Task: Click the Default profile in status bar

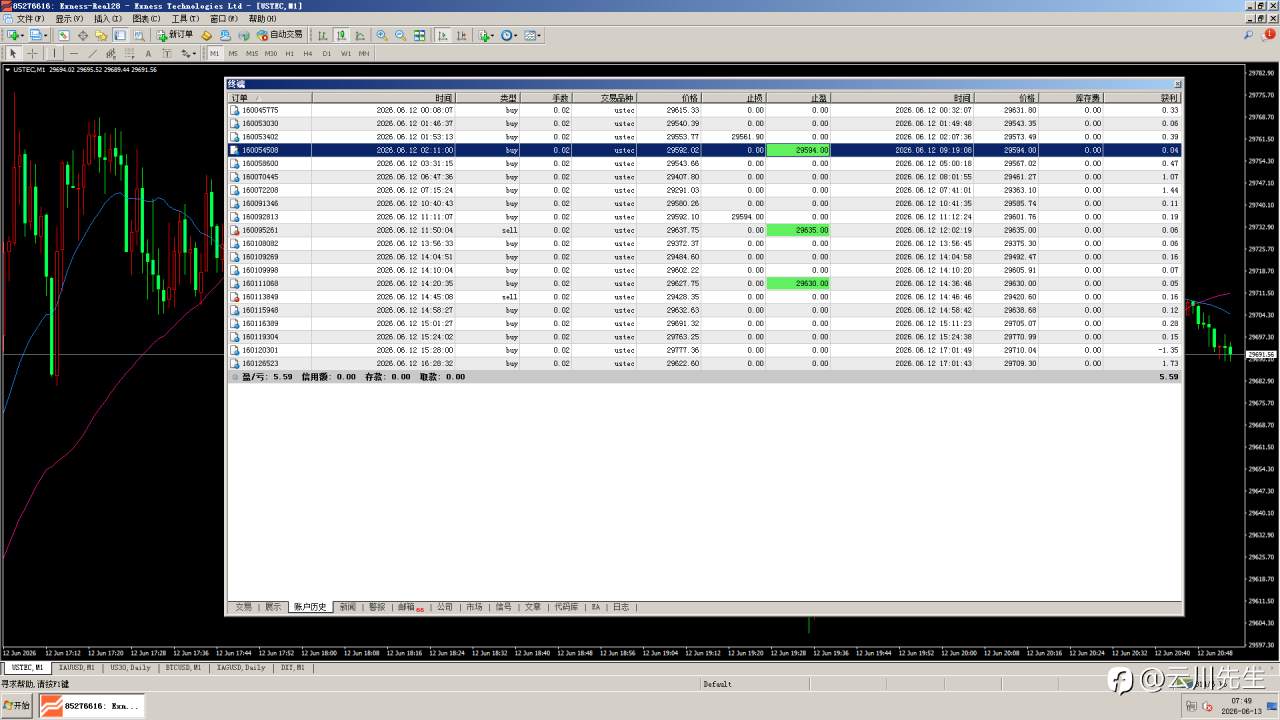Action: (x=717, y=684)
